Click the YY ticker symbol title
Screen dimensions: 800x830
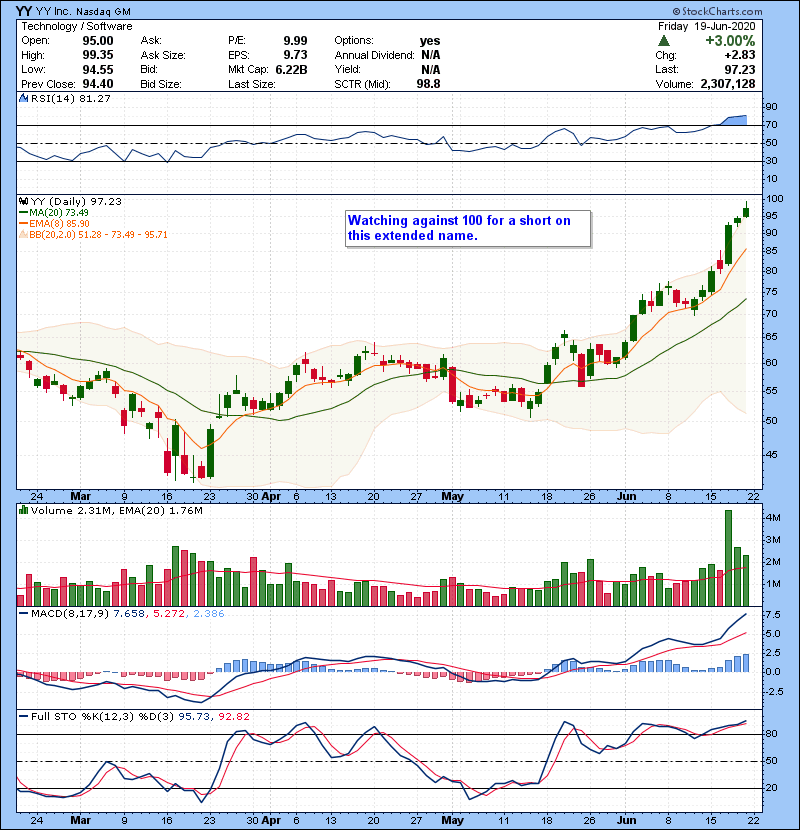pos(24,11)
